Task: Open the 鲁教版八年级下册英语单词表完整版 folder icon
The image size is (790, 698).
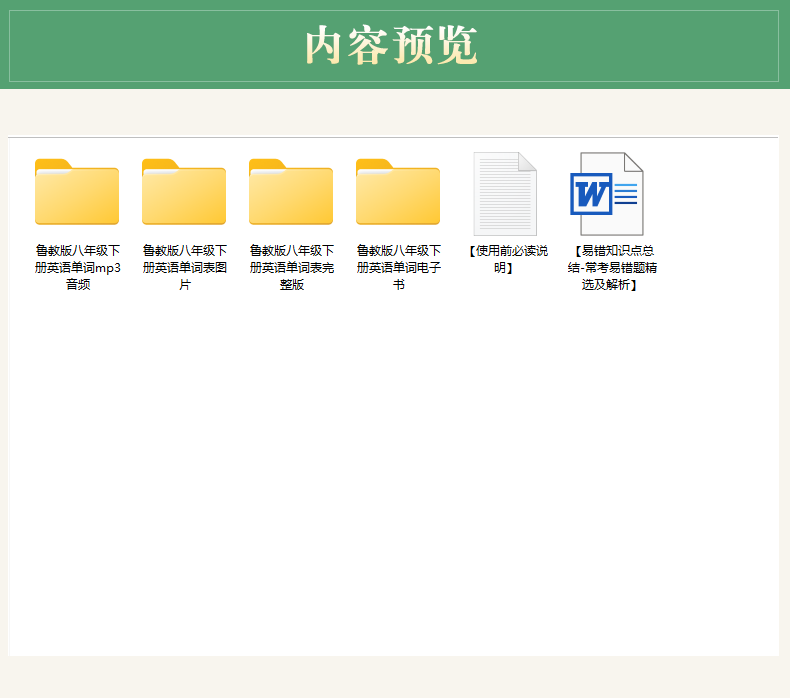Action: 291,192
